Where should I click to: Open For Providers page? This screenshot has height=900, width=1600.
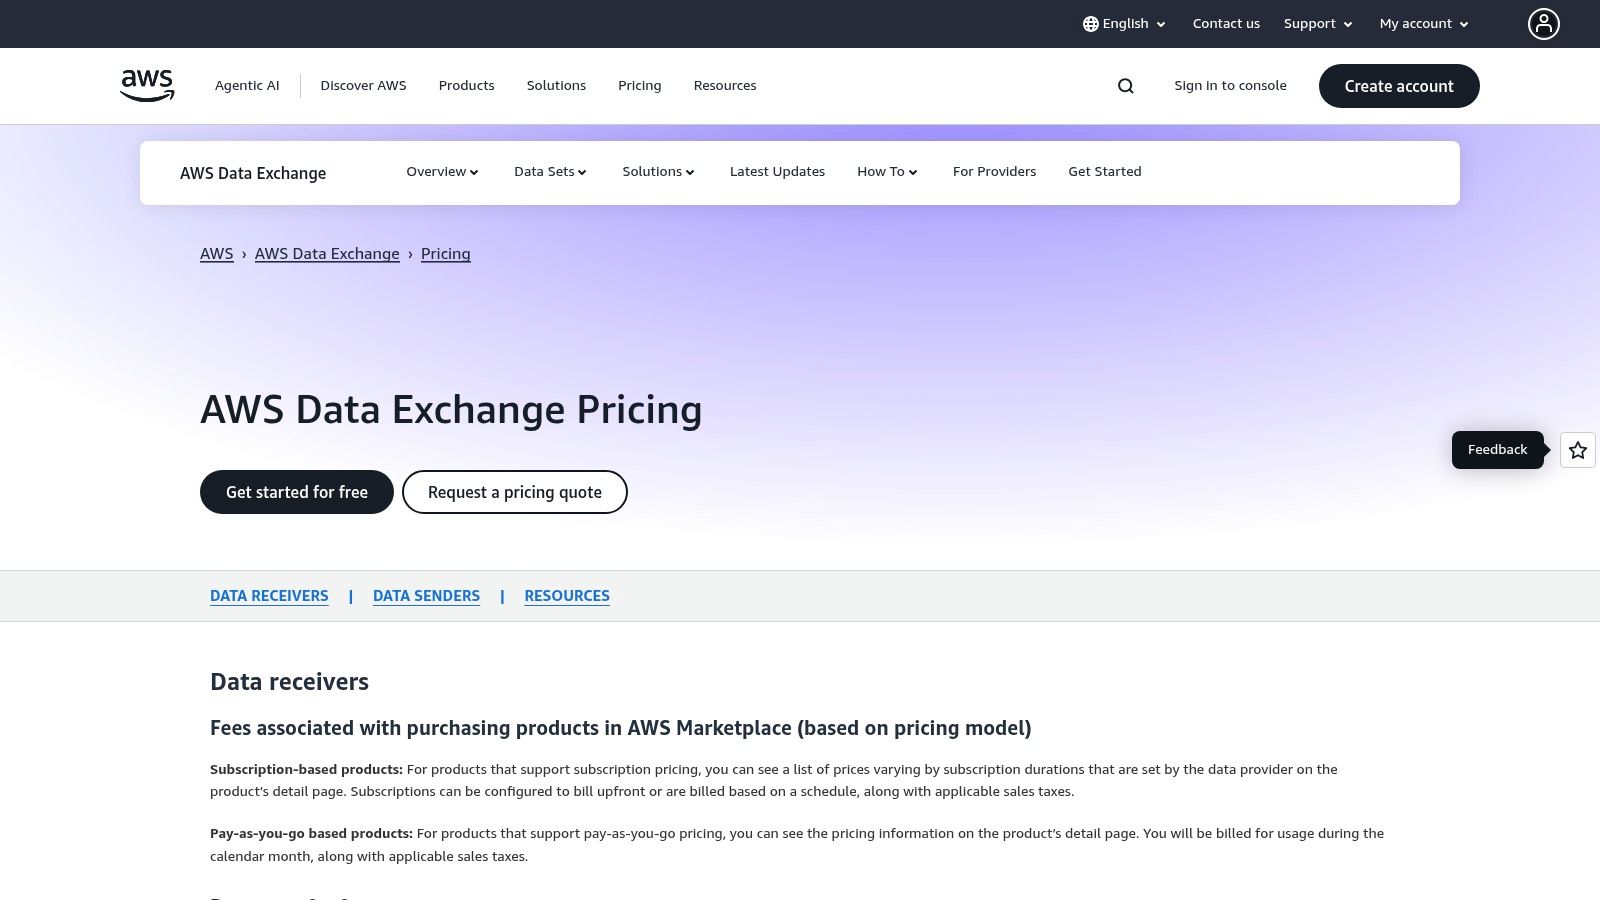[x=994, y=172]
